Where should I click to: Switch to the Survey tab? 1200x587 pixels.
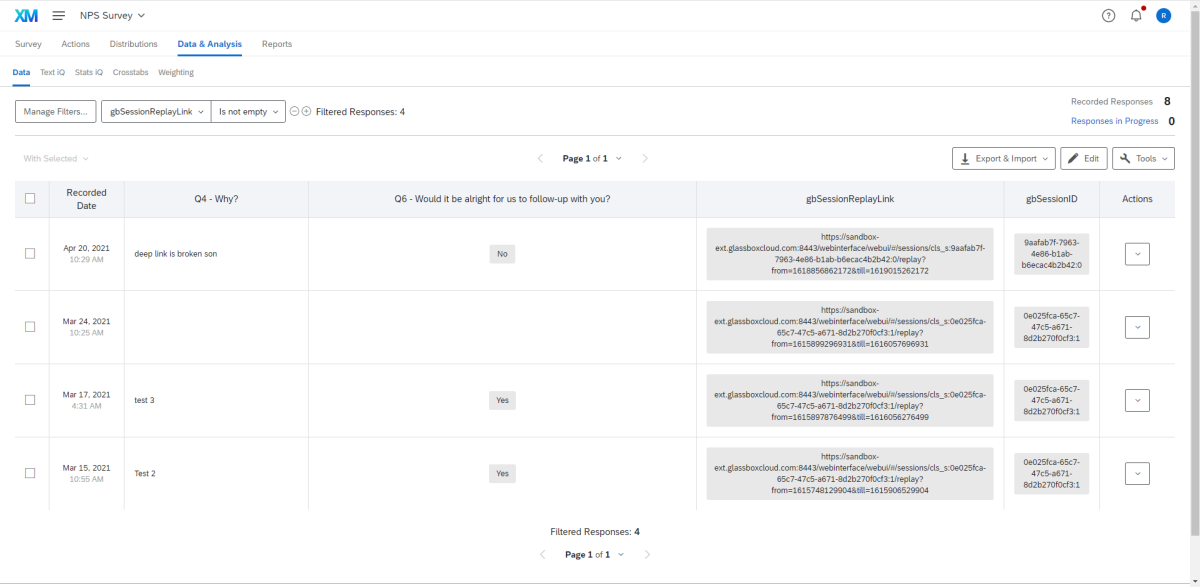[28, 44]
